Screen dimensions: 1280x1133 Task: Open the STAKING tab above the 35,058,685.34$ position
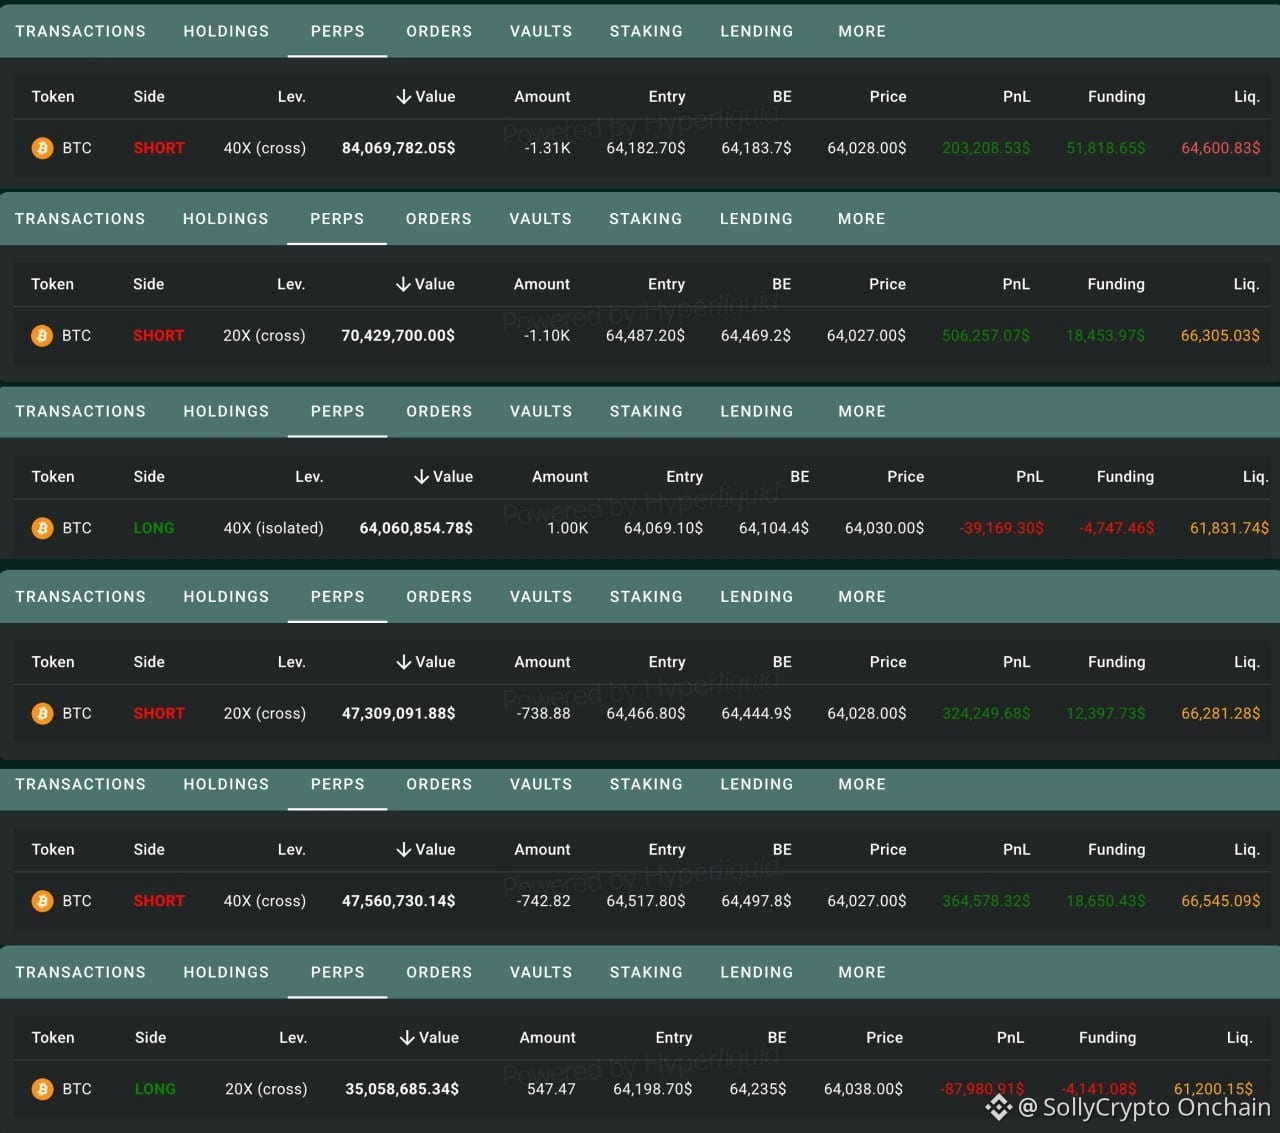point(646,973)
